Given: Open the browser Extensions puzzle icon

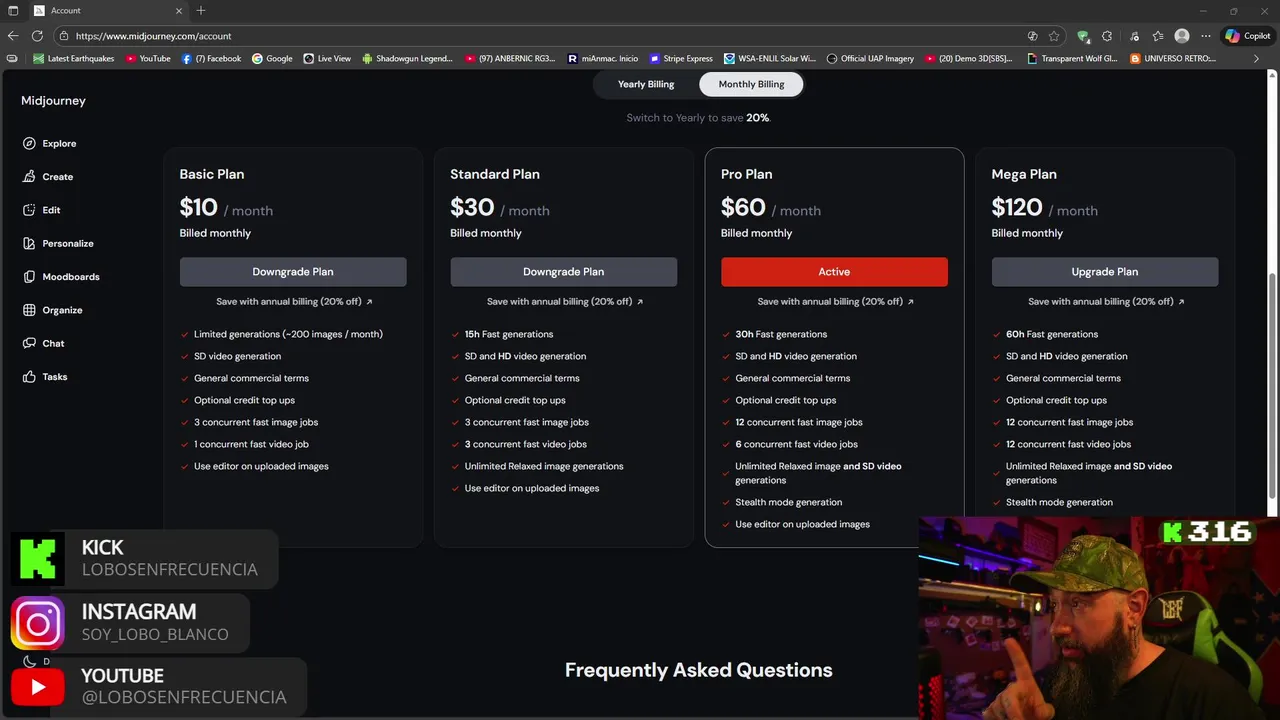Looking at the screenshot, I should (x=1107, y=36).
